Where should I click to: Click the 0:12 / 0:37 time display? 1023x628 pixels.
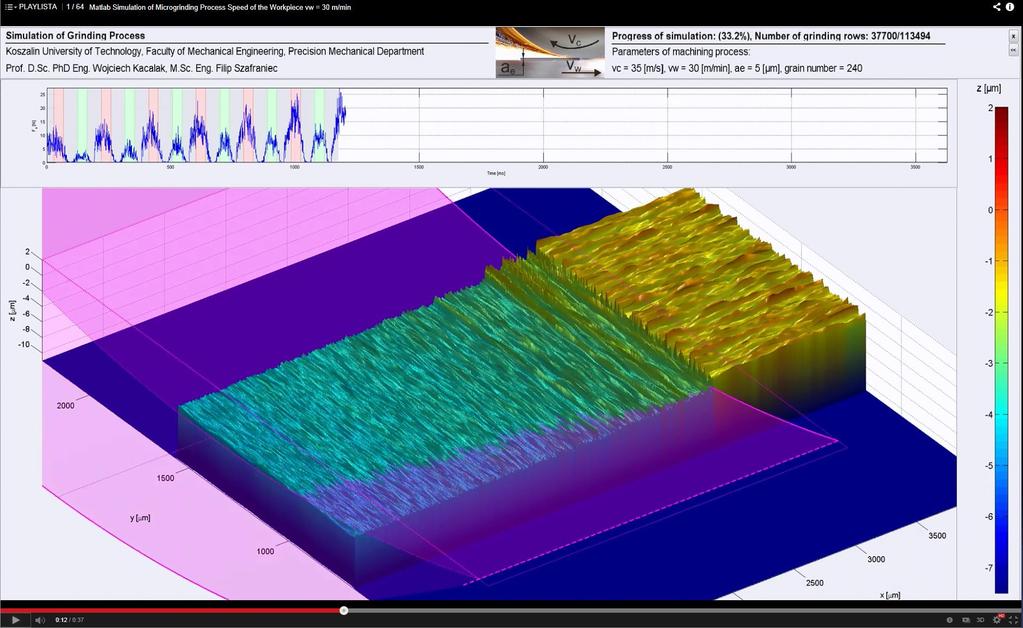(x=70, y=620)
